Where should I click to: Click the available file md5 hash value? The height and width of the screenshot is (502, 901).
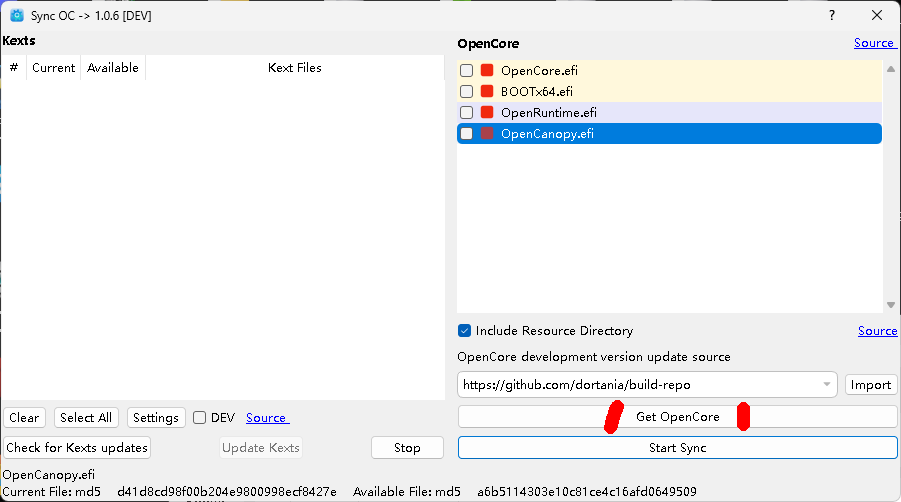click(587, 492)
